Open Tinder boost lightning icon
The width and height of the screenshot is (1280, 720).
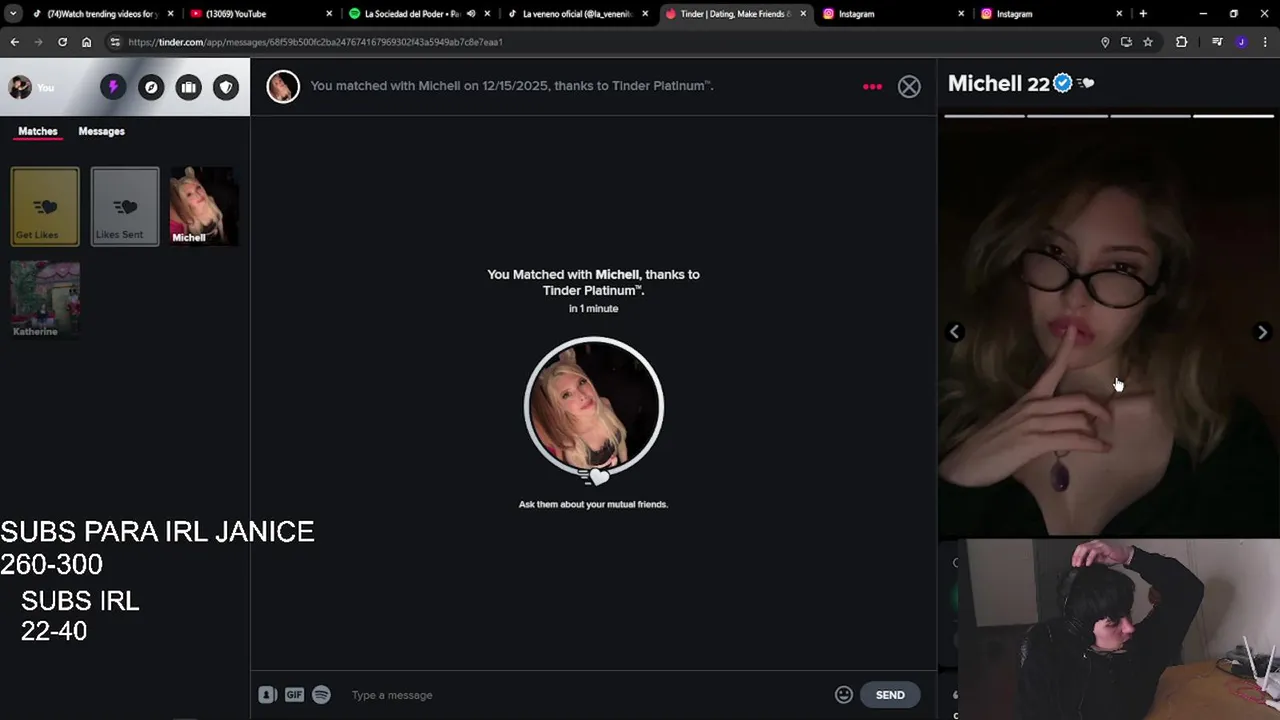click(113, 87)
